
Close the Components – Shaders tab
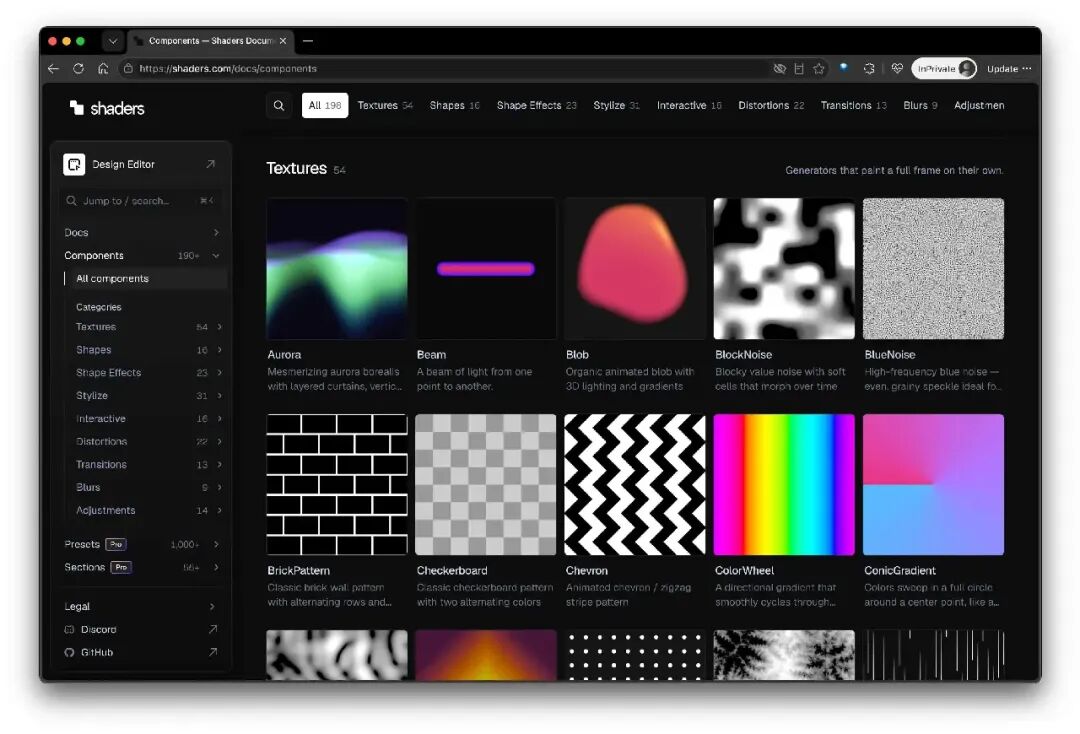283,41
